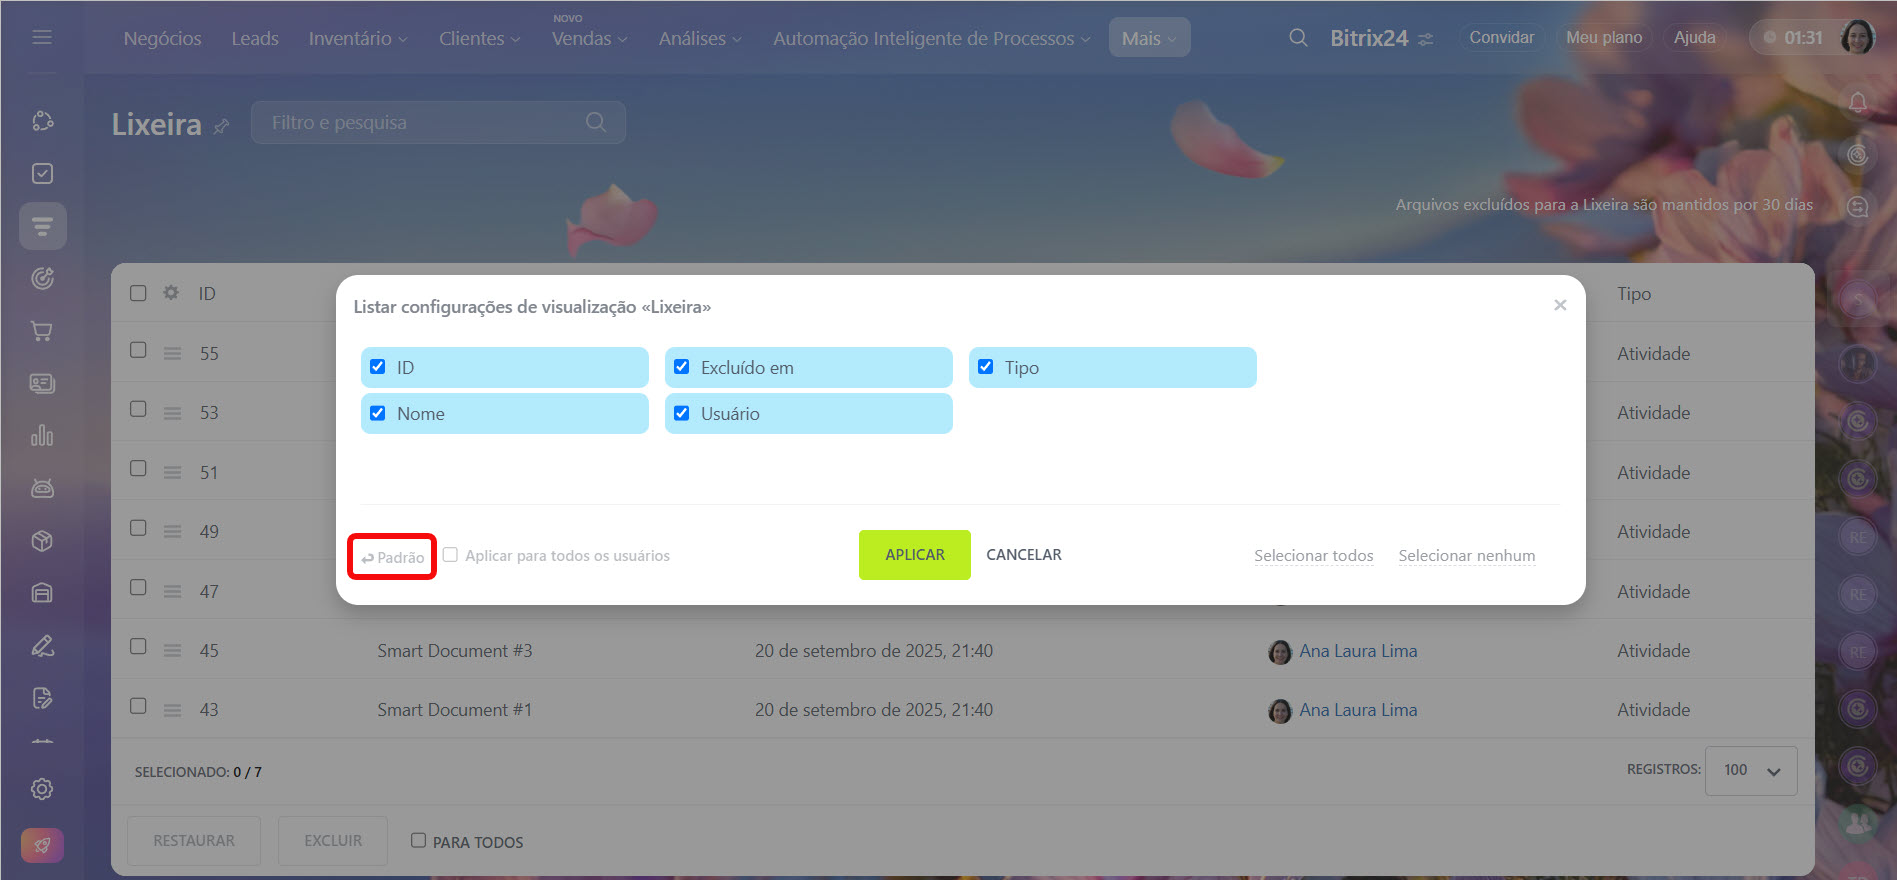Click the grid settings gear near ID
Image resolution: width=1897 pixels, height=880 pixels.
click(171, 293)
